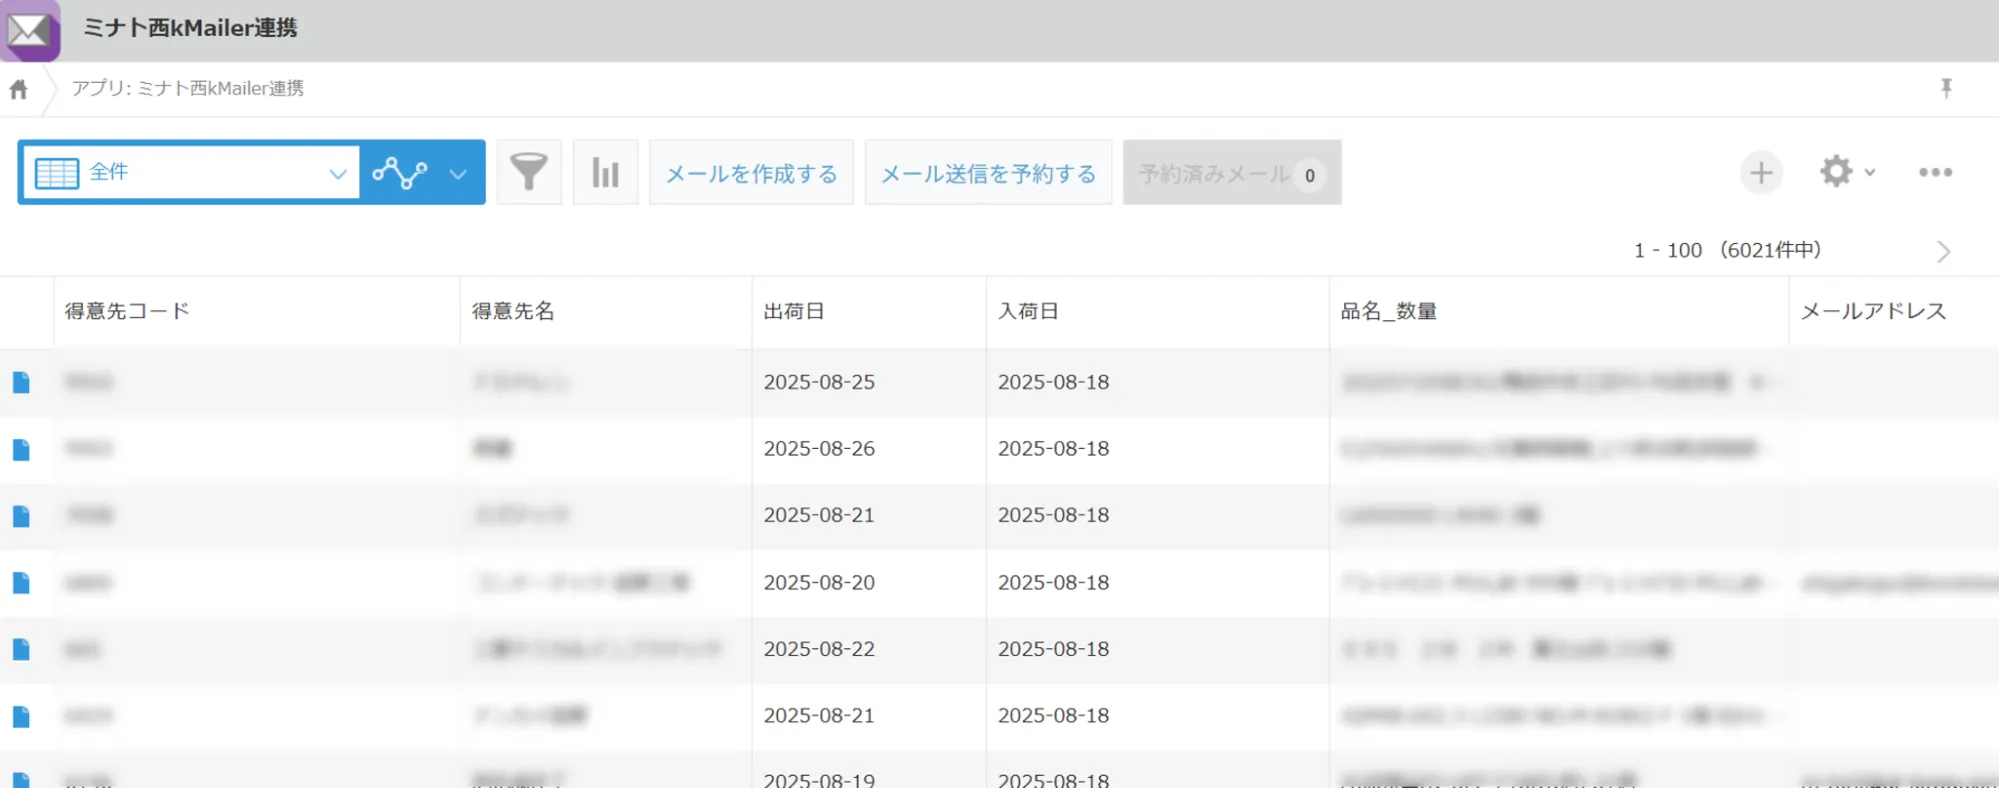This screenshot has height=788, width=1999.
Task: Click the メールを作成する button
Action: tap(751, 174)
